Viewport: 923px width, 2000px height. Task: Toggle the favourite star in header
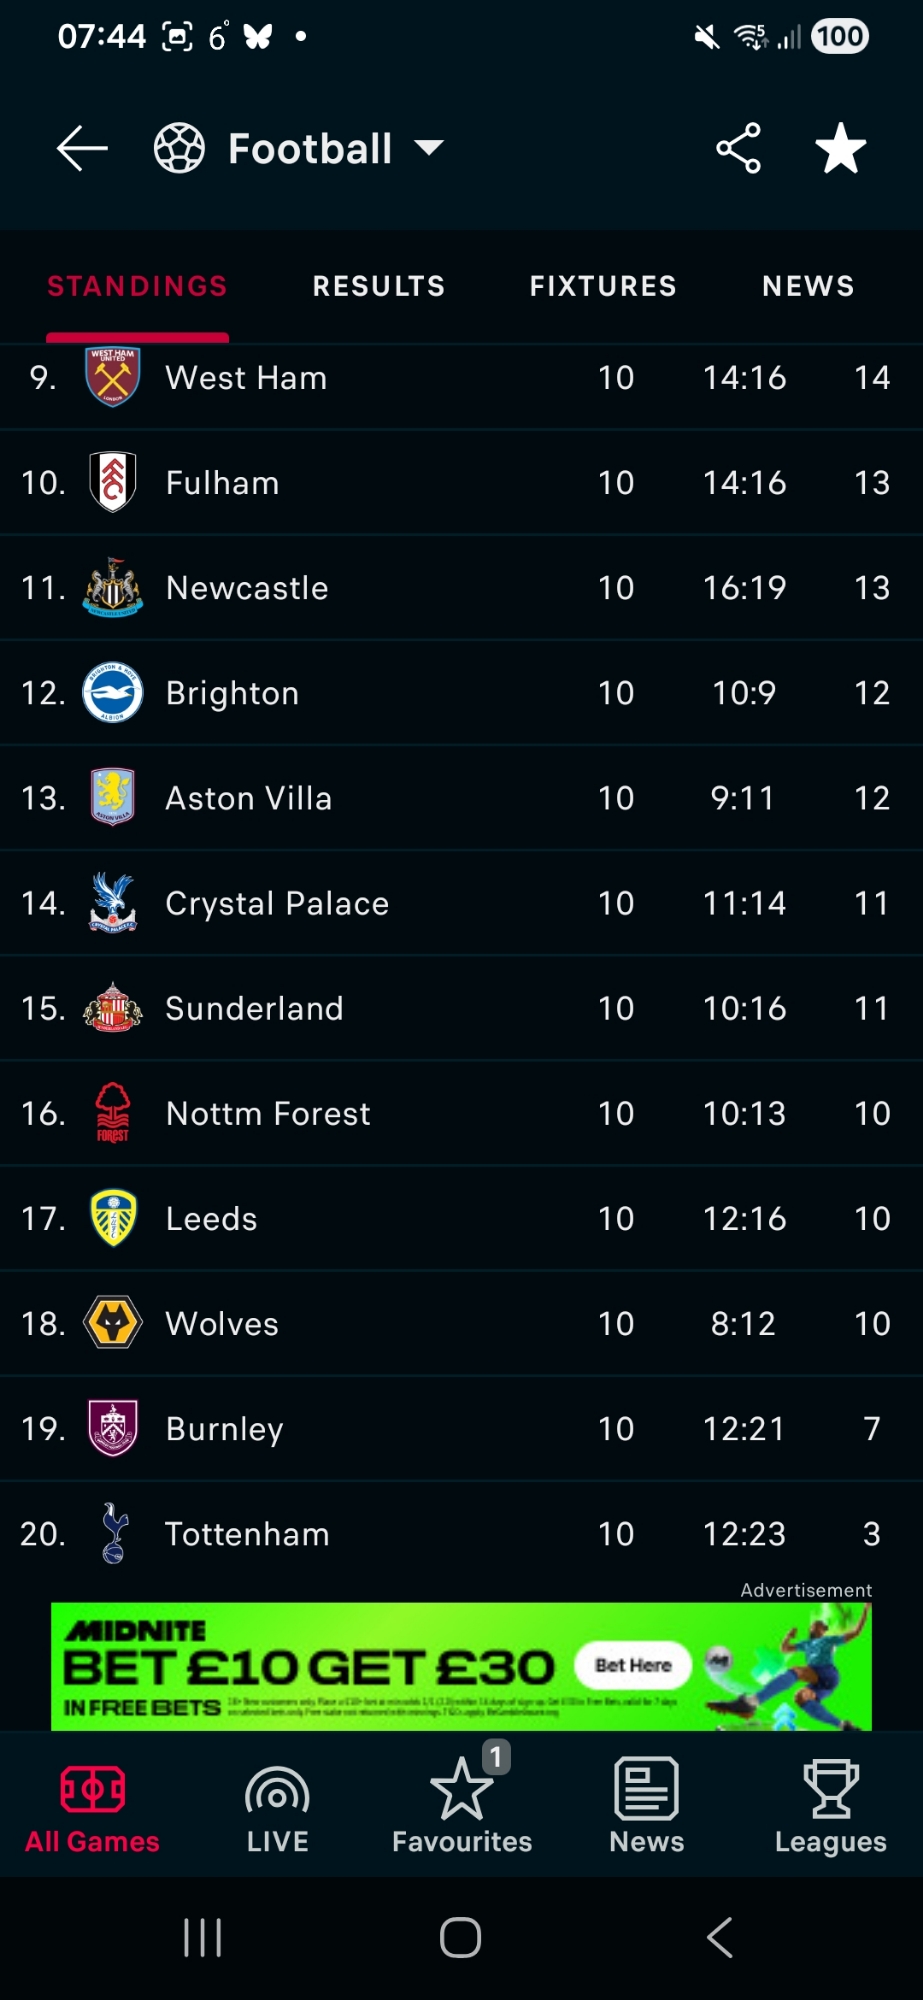pos(840,149)
